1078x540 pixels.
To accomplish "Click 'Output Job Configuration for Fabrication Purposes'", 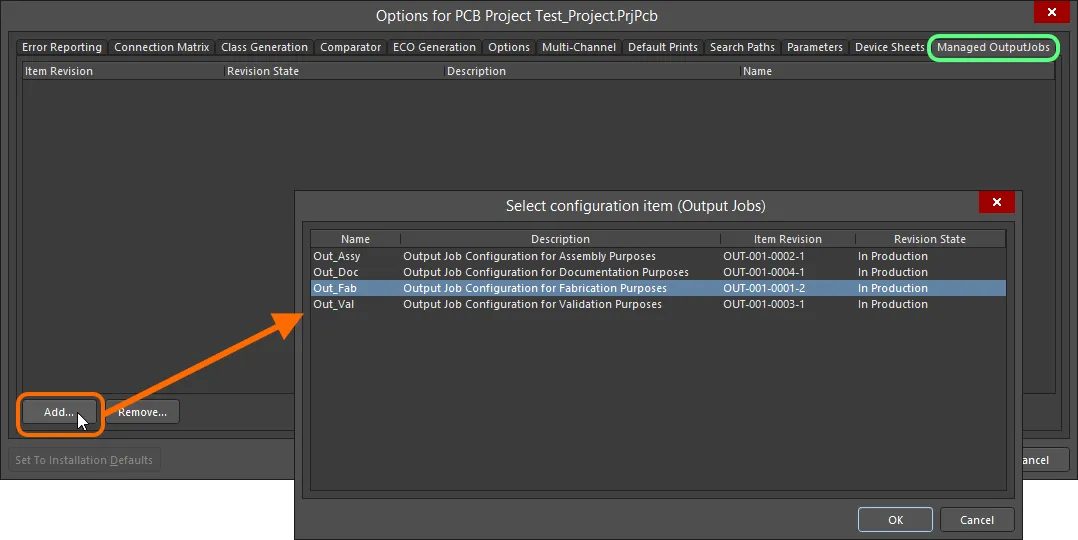I will pyautogui.click(x=535, y=288).
